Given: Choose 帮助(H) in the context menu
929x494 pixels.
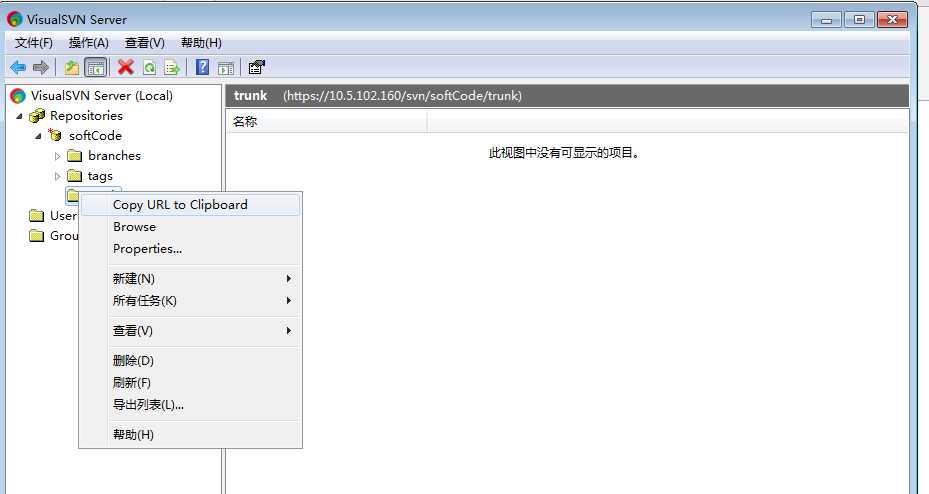Looking at the screenshot, I should 190,435.
